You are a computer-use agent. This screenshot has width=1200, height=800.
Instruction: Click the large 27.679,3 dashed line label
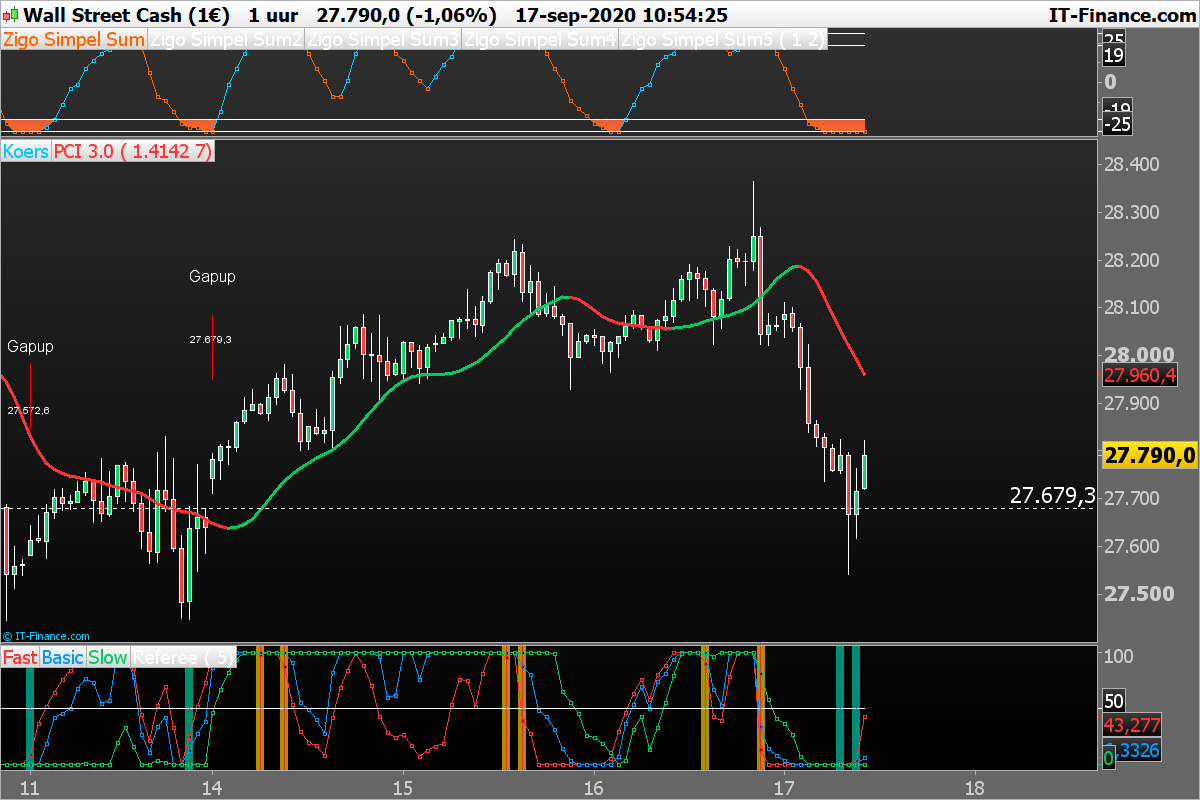1052,495
